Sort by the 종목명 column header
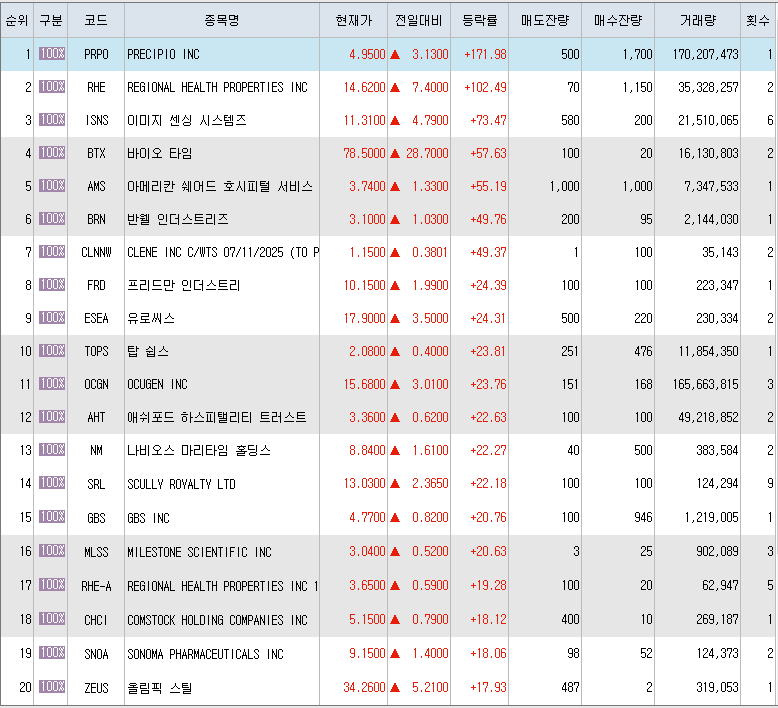 pyautogui.click(x=222, y=20)
